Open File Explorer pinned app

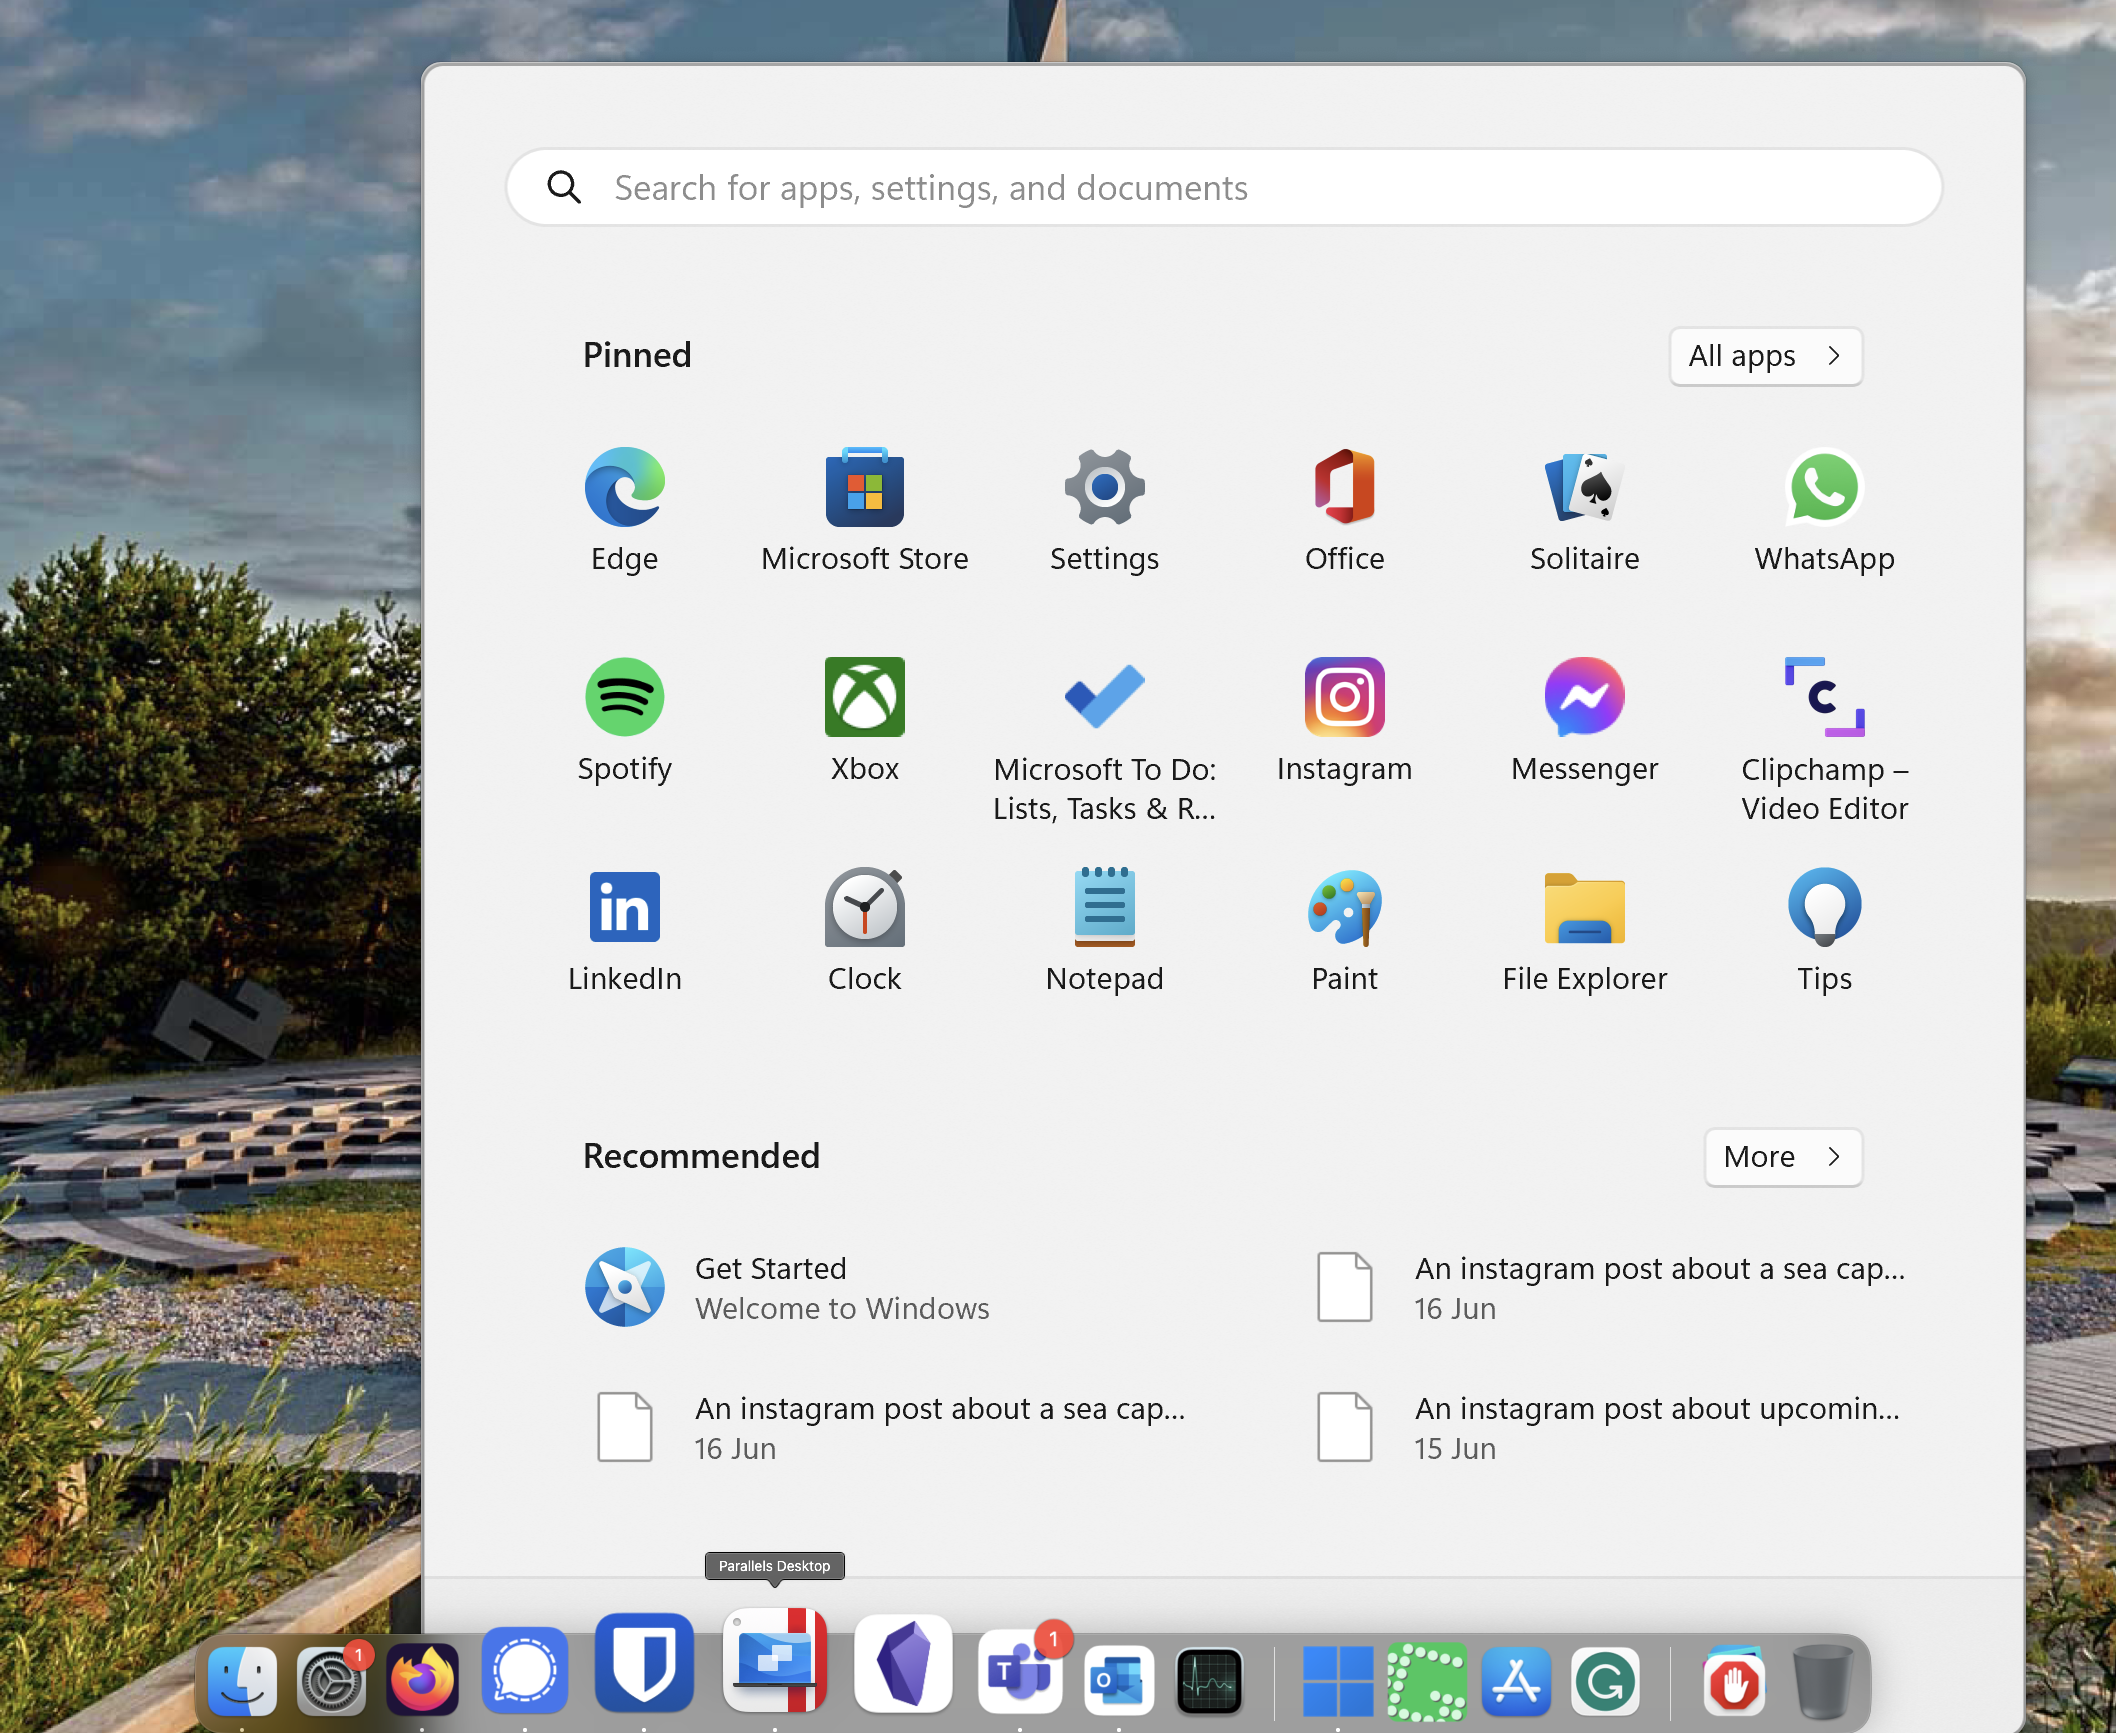[1585, 930]
